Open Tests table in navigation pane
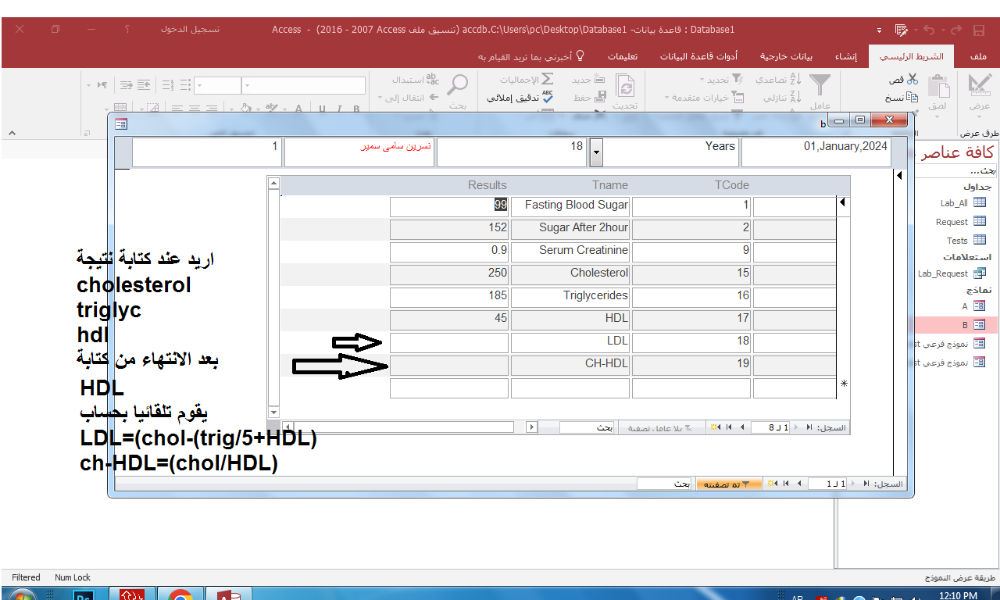This screenshot has width=1000, height=600. 966,240
